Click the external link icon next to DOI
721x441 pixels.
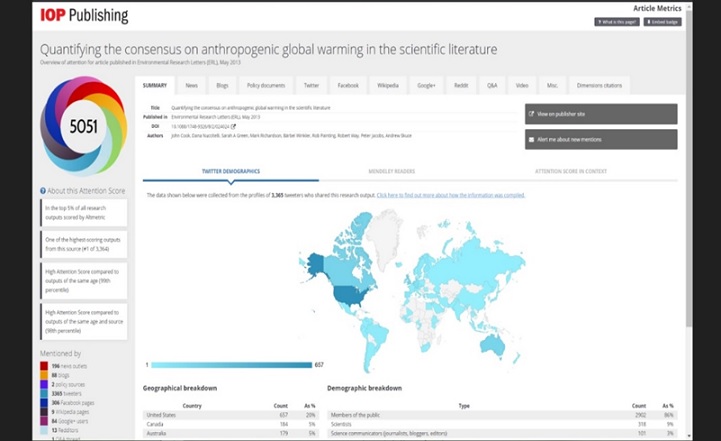pyautogui.click(x=233, y=126)
